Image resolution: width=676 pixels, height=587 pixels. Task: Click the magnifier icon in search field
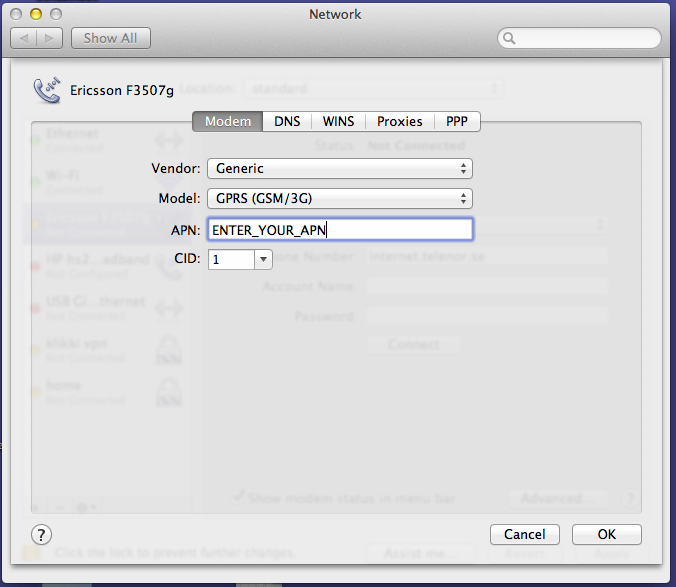click(x=510, y=39)
